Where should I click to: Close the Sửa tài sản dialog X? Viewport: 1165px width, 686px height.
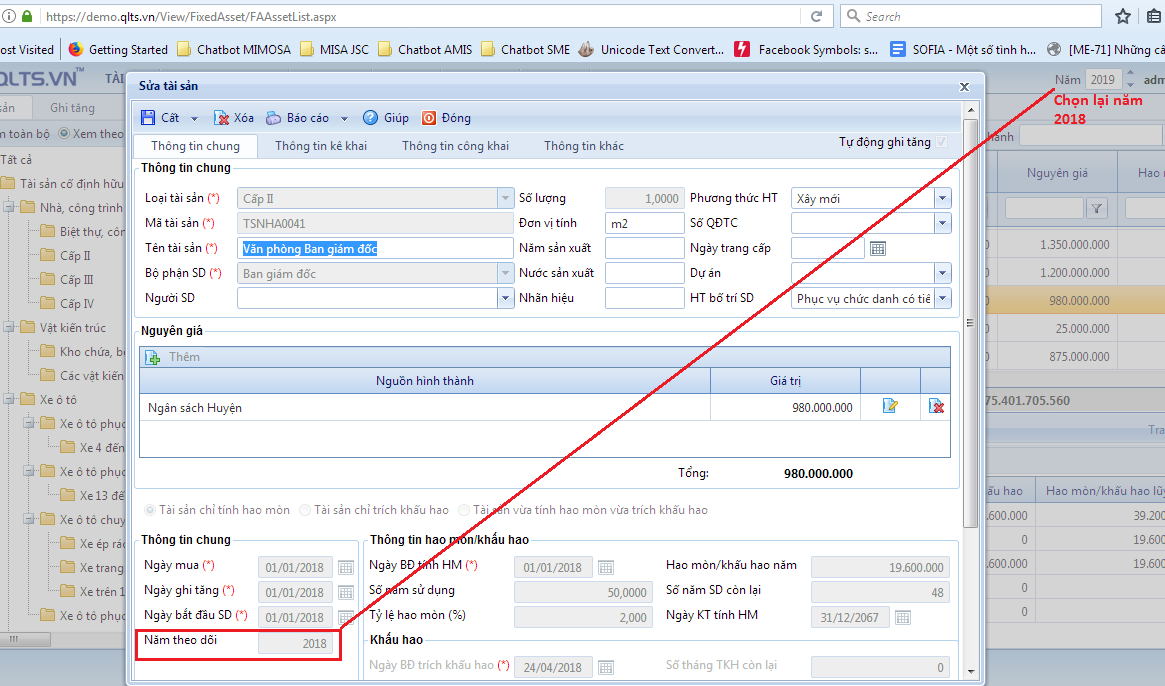click(964, 87)
